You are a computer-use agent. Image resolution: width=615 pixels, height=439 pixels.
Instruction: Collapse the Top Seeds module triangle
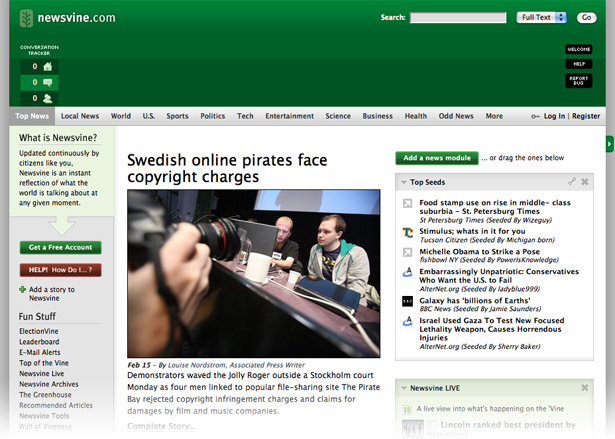click(x=403, y=182)
